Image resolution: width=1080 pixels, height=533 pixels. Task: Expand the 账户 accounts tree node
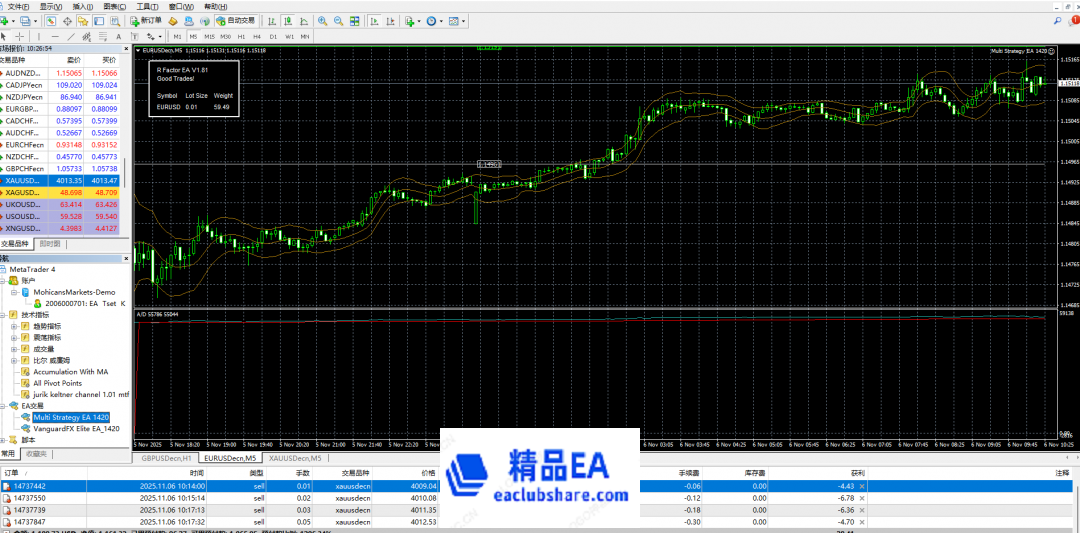(4, 281)
